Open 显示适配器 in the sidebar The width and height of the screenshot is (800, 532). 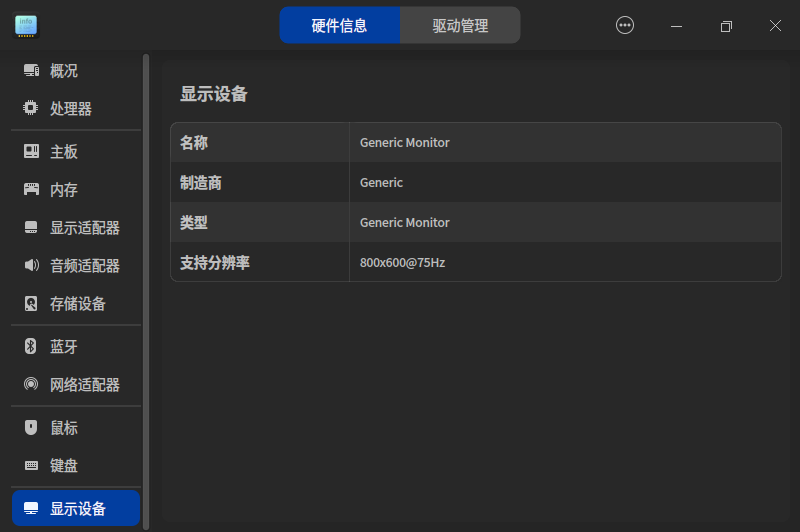[x=76, y=227]
